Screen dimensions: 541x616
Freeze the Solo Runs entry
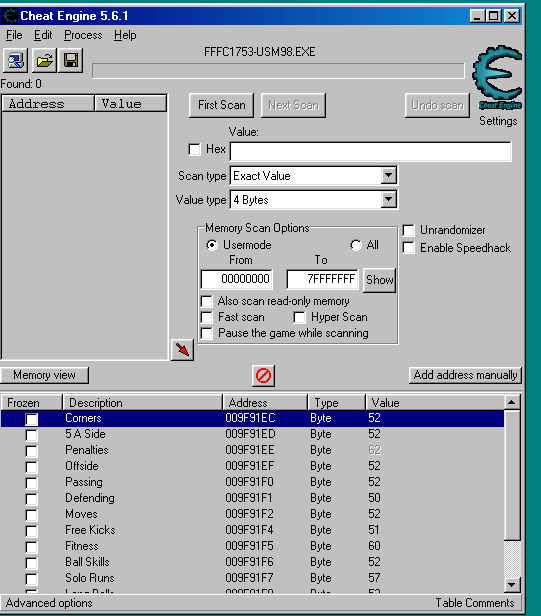[x=31, y=579]
